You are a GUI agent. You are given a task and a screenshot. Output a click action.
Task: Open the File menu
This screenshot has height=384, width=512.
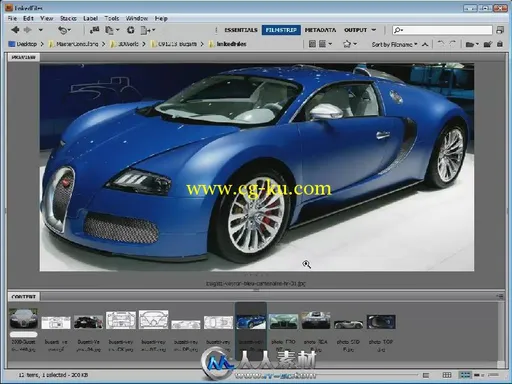click(x=12, y=18)
